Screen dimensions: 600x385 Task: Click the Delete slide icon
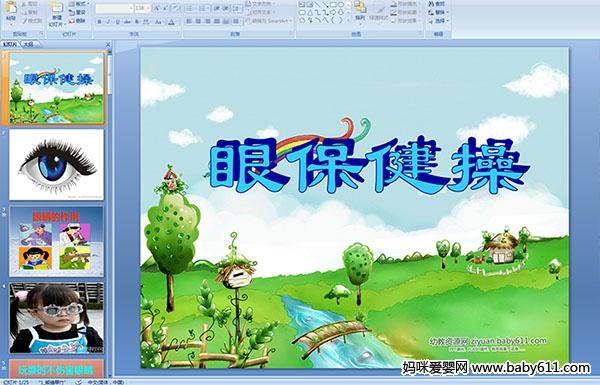point(78,21)
